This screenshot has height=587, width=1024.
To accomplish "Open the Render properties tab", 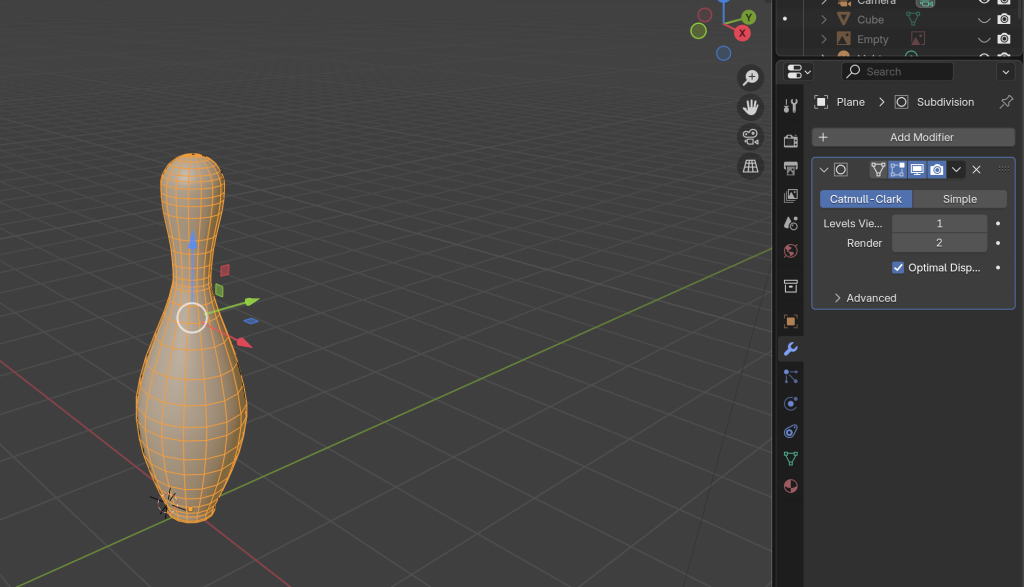I will pos(790,141).
